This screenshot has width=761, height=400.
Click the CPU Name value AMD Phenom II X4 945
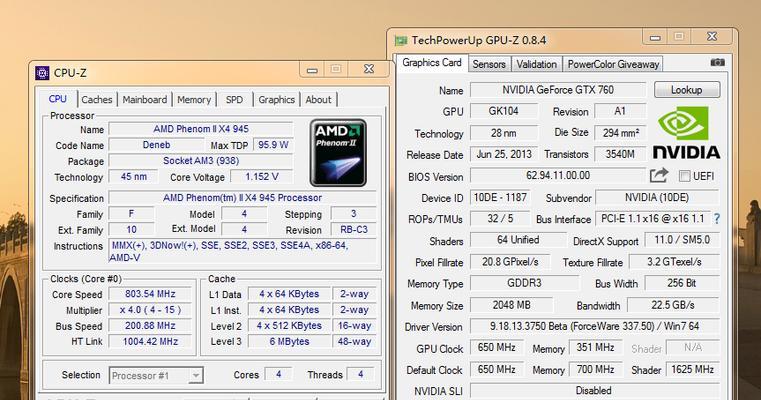coord(201,129)
